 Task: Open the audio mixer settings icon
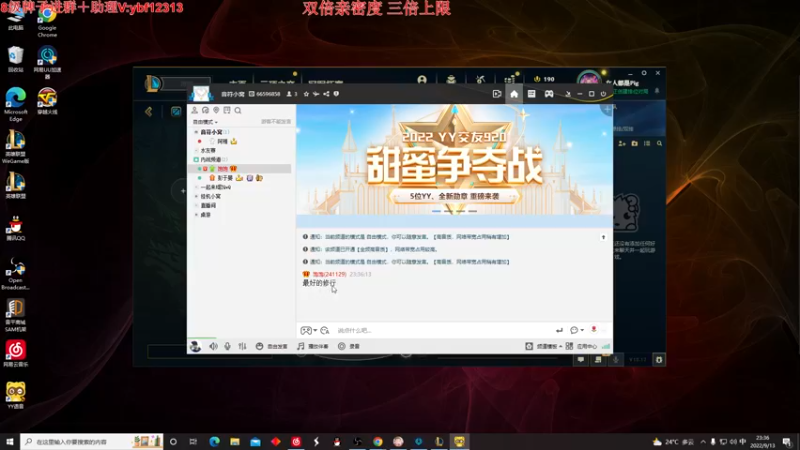pyautogui.click(x=242, y=346)
